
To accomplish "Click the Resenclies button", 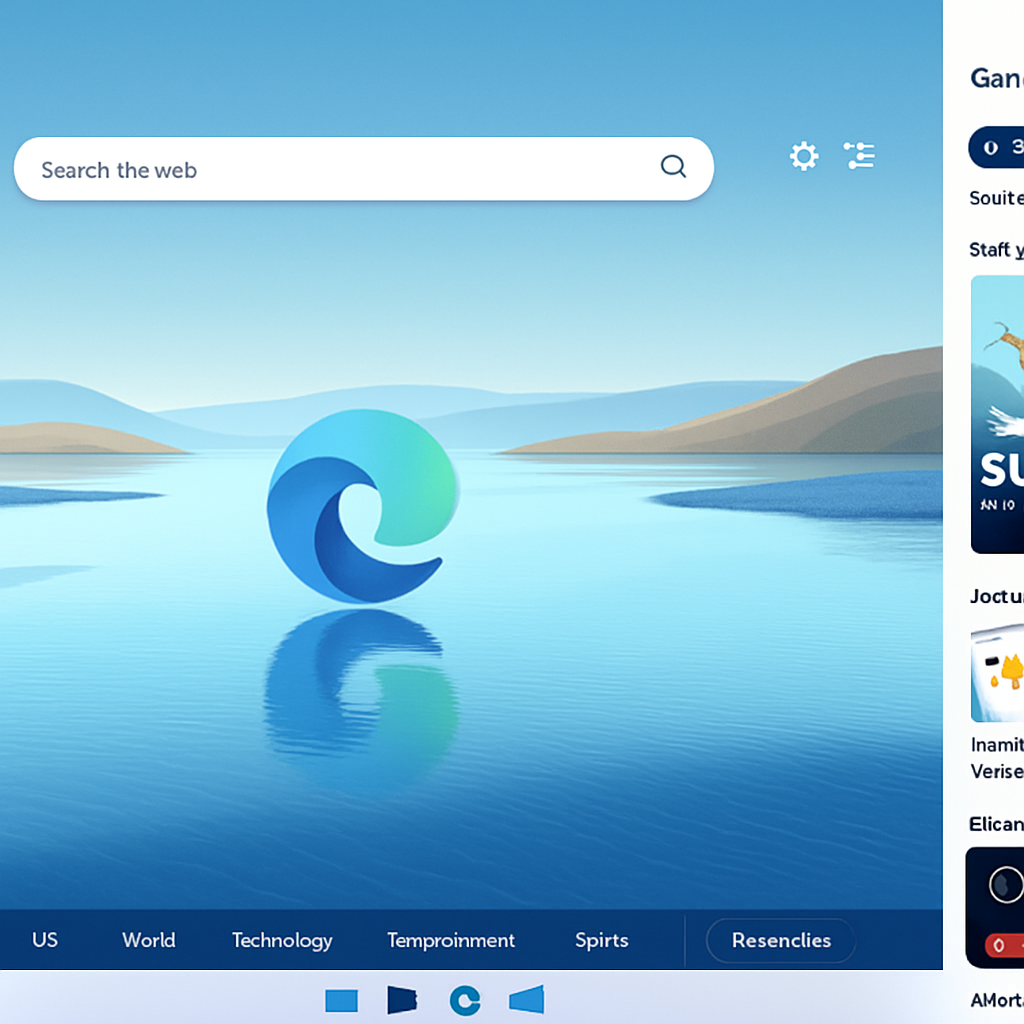I will [781, 940].
